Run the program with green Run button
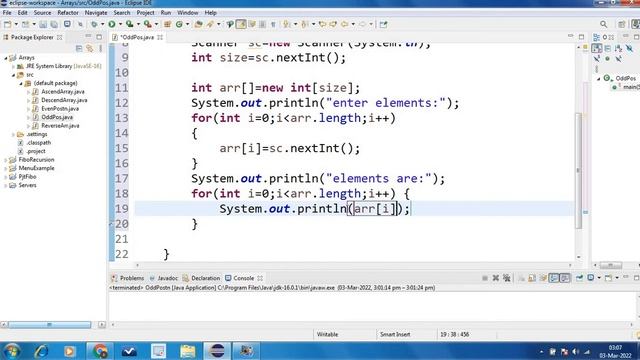The image size is (640, 360). [111, 24]
